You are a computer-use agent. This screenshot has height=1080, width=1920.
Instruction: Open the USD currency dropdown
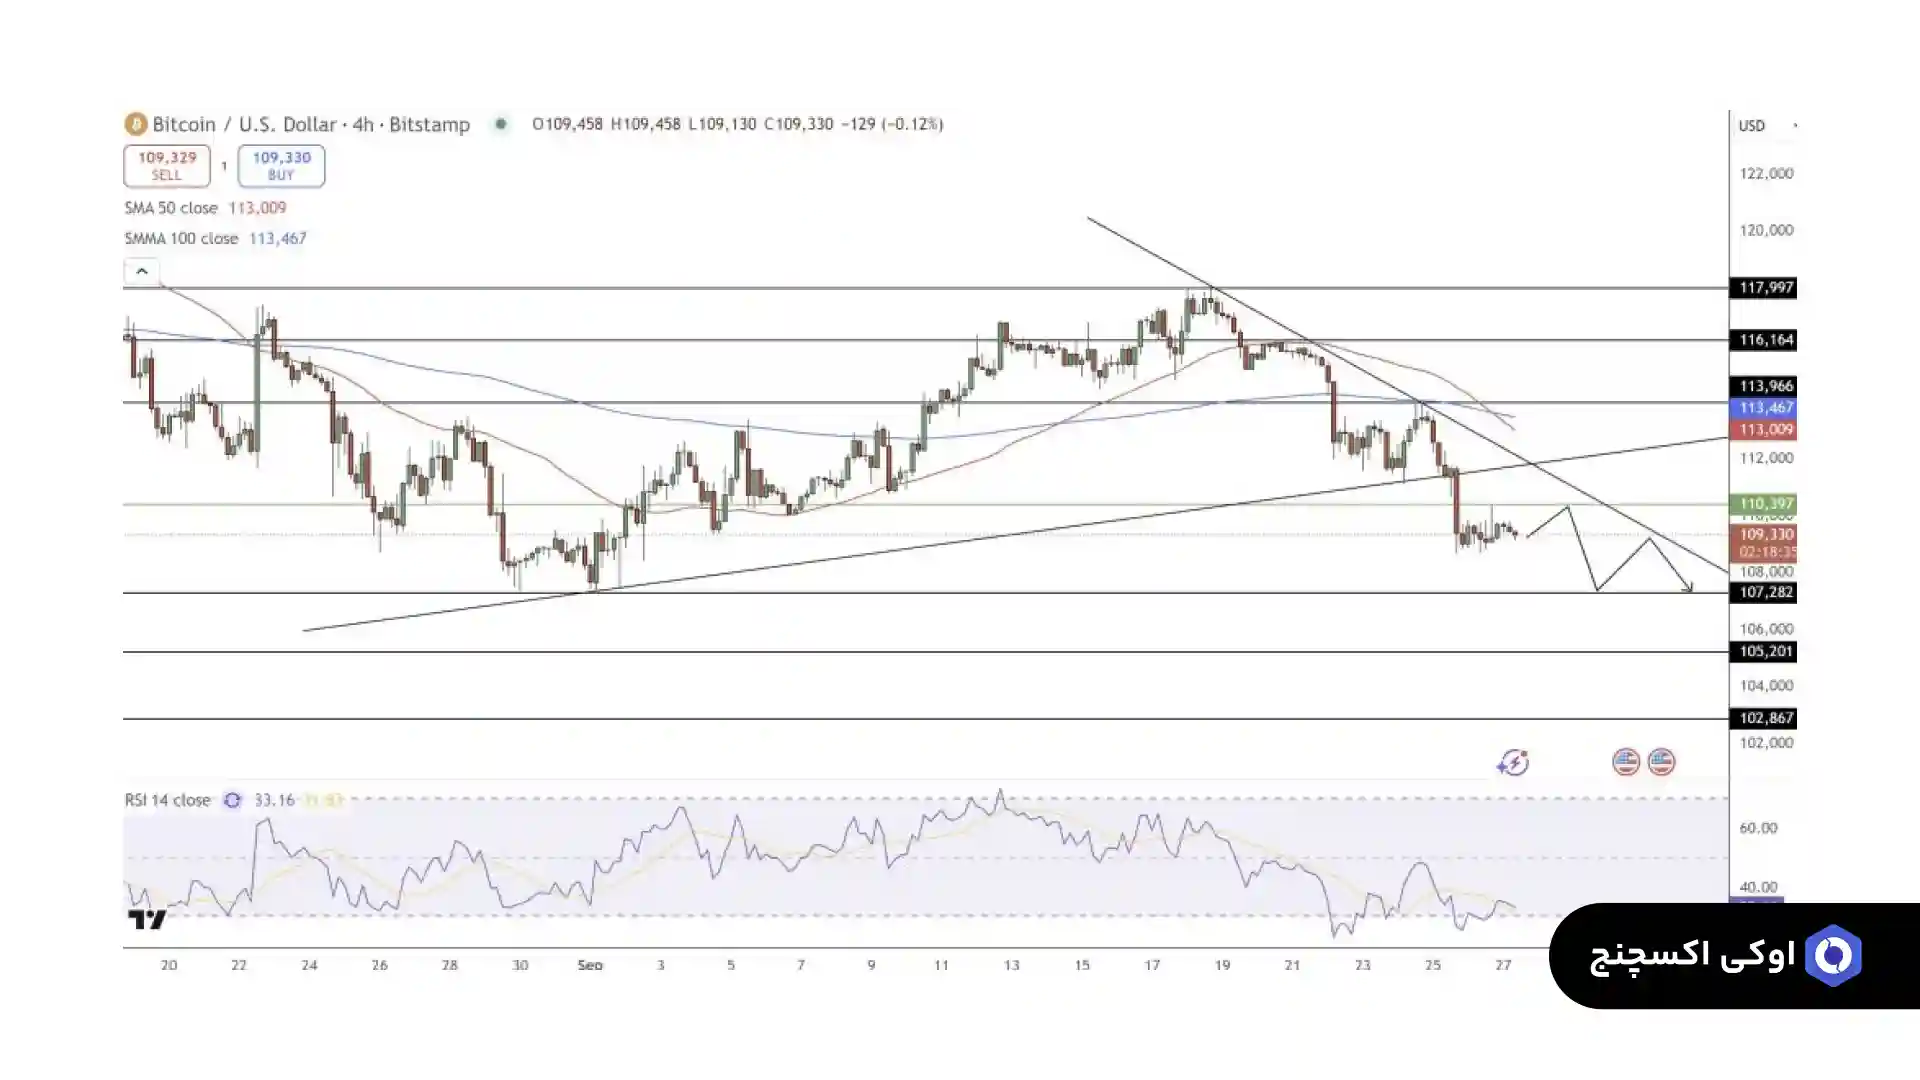click(x=1766, y=126)
